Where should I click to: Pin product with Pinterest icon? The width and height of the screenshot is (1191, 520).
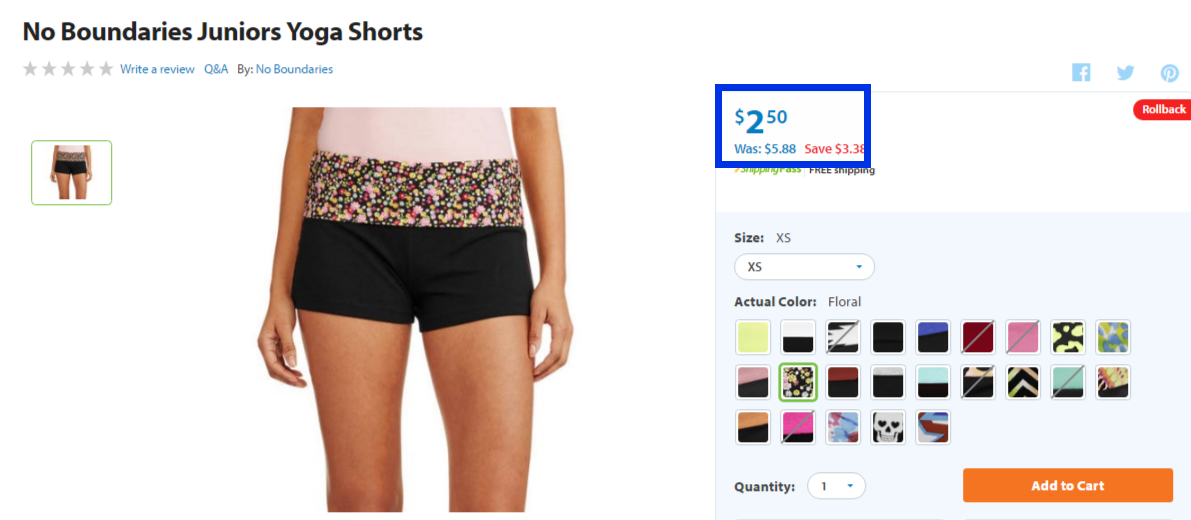tap(1170, 73)
